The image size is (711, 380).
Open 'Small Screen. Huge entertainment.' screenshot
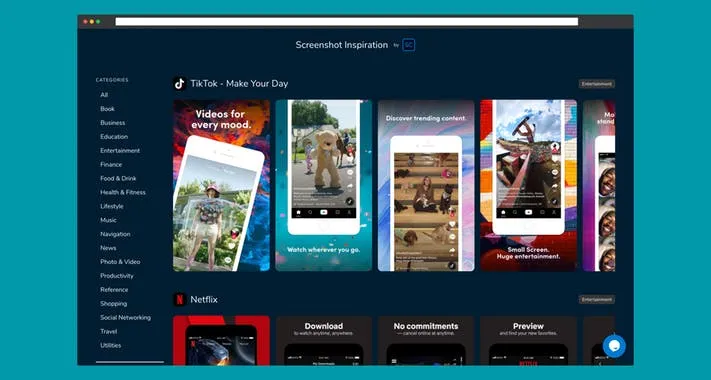[529, 185]
